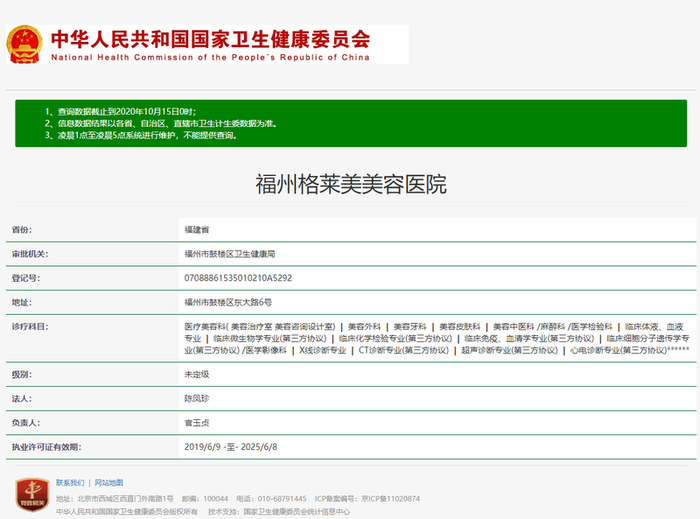
Task: Select the license validity 2019/6/9 -至- 2025/6/8
Action: 230,447
